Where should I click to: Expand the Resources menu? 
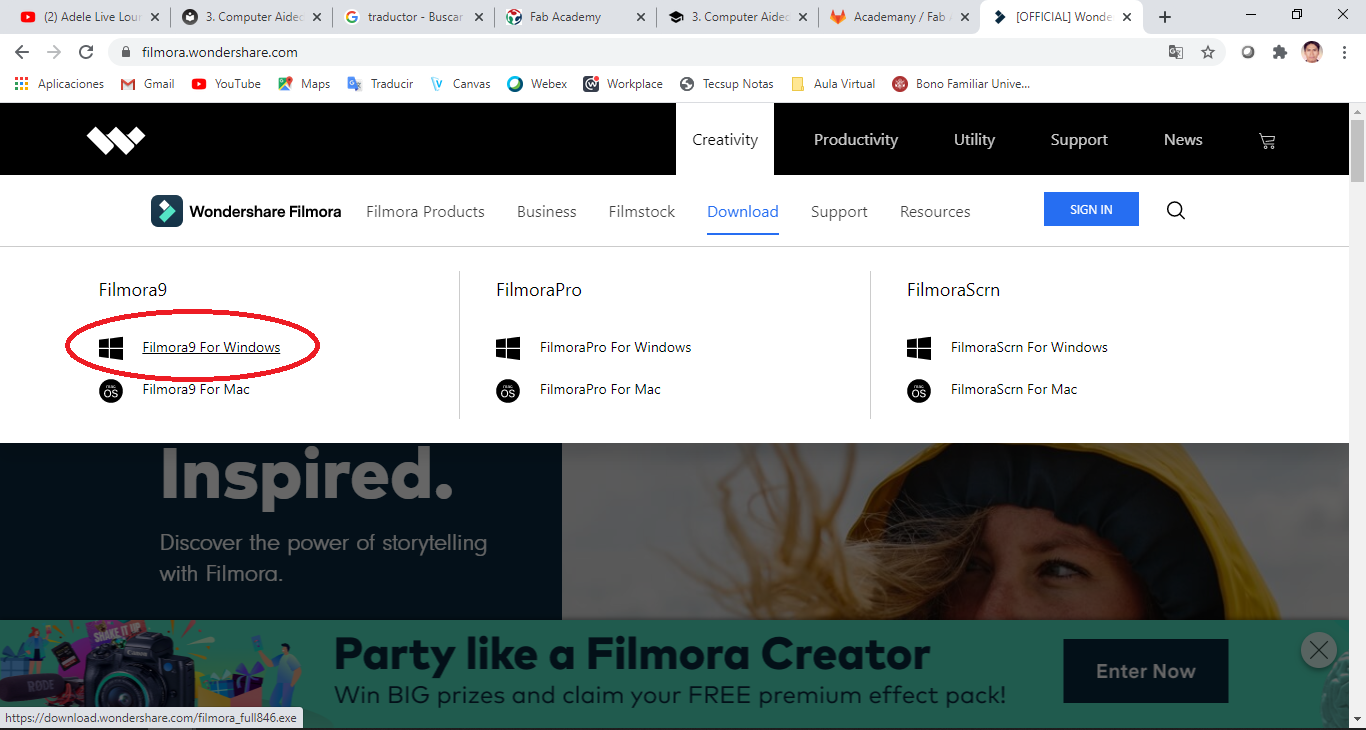(x=935, y=212)
